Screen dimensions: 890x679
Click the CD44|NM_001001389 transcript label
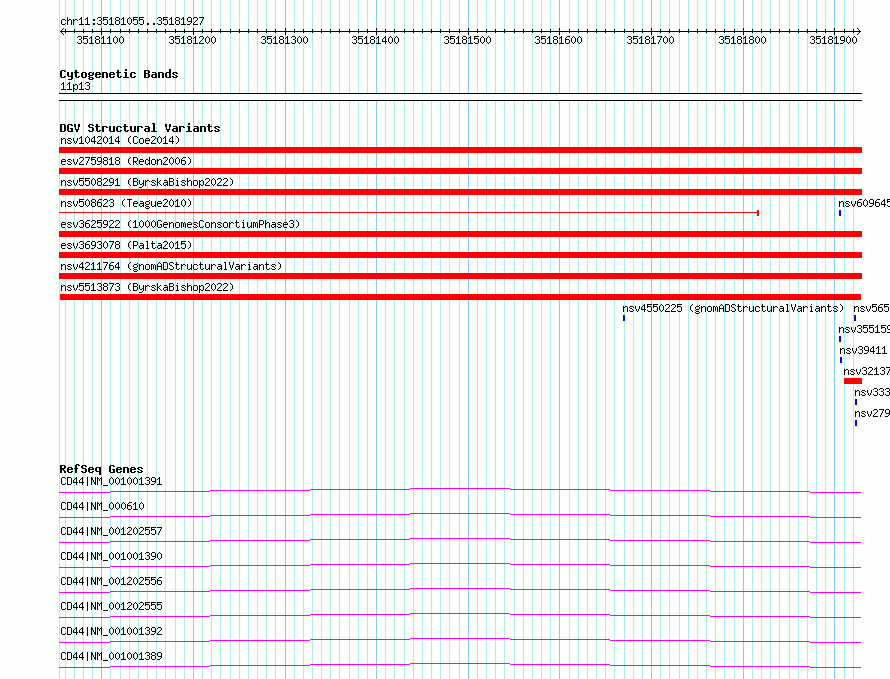click(x=111, y=656)
